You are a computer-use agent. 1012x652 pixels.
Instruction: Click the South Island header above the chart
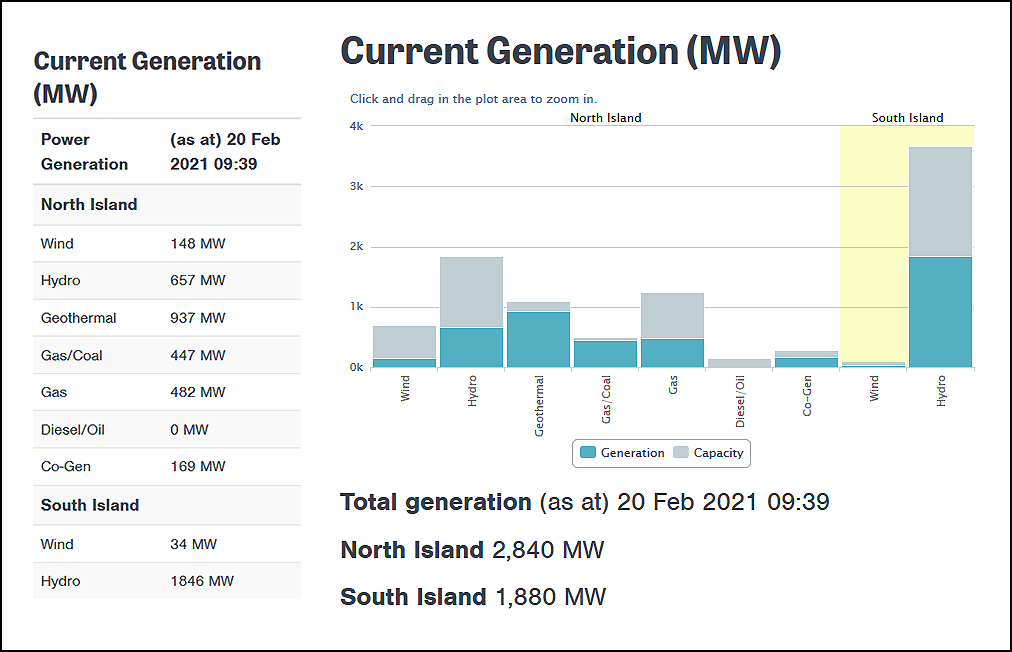point(907,118)
